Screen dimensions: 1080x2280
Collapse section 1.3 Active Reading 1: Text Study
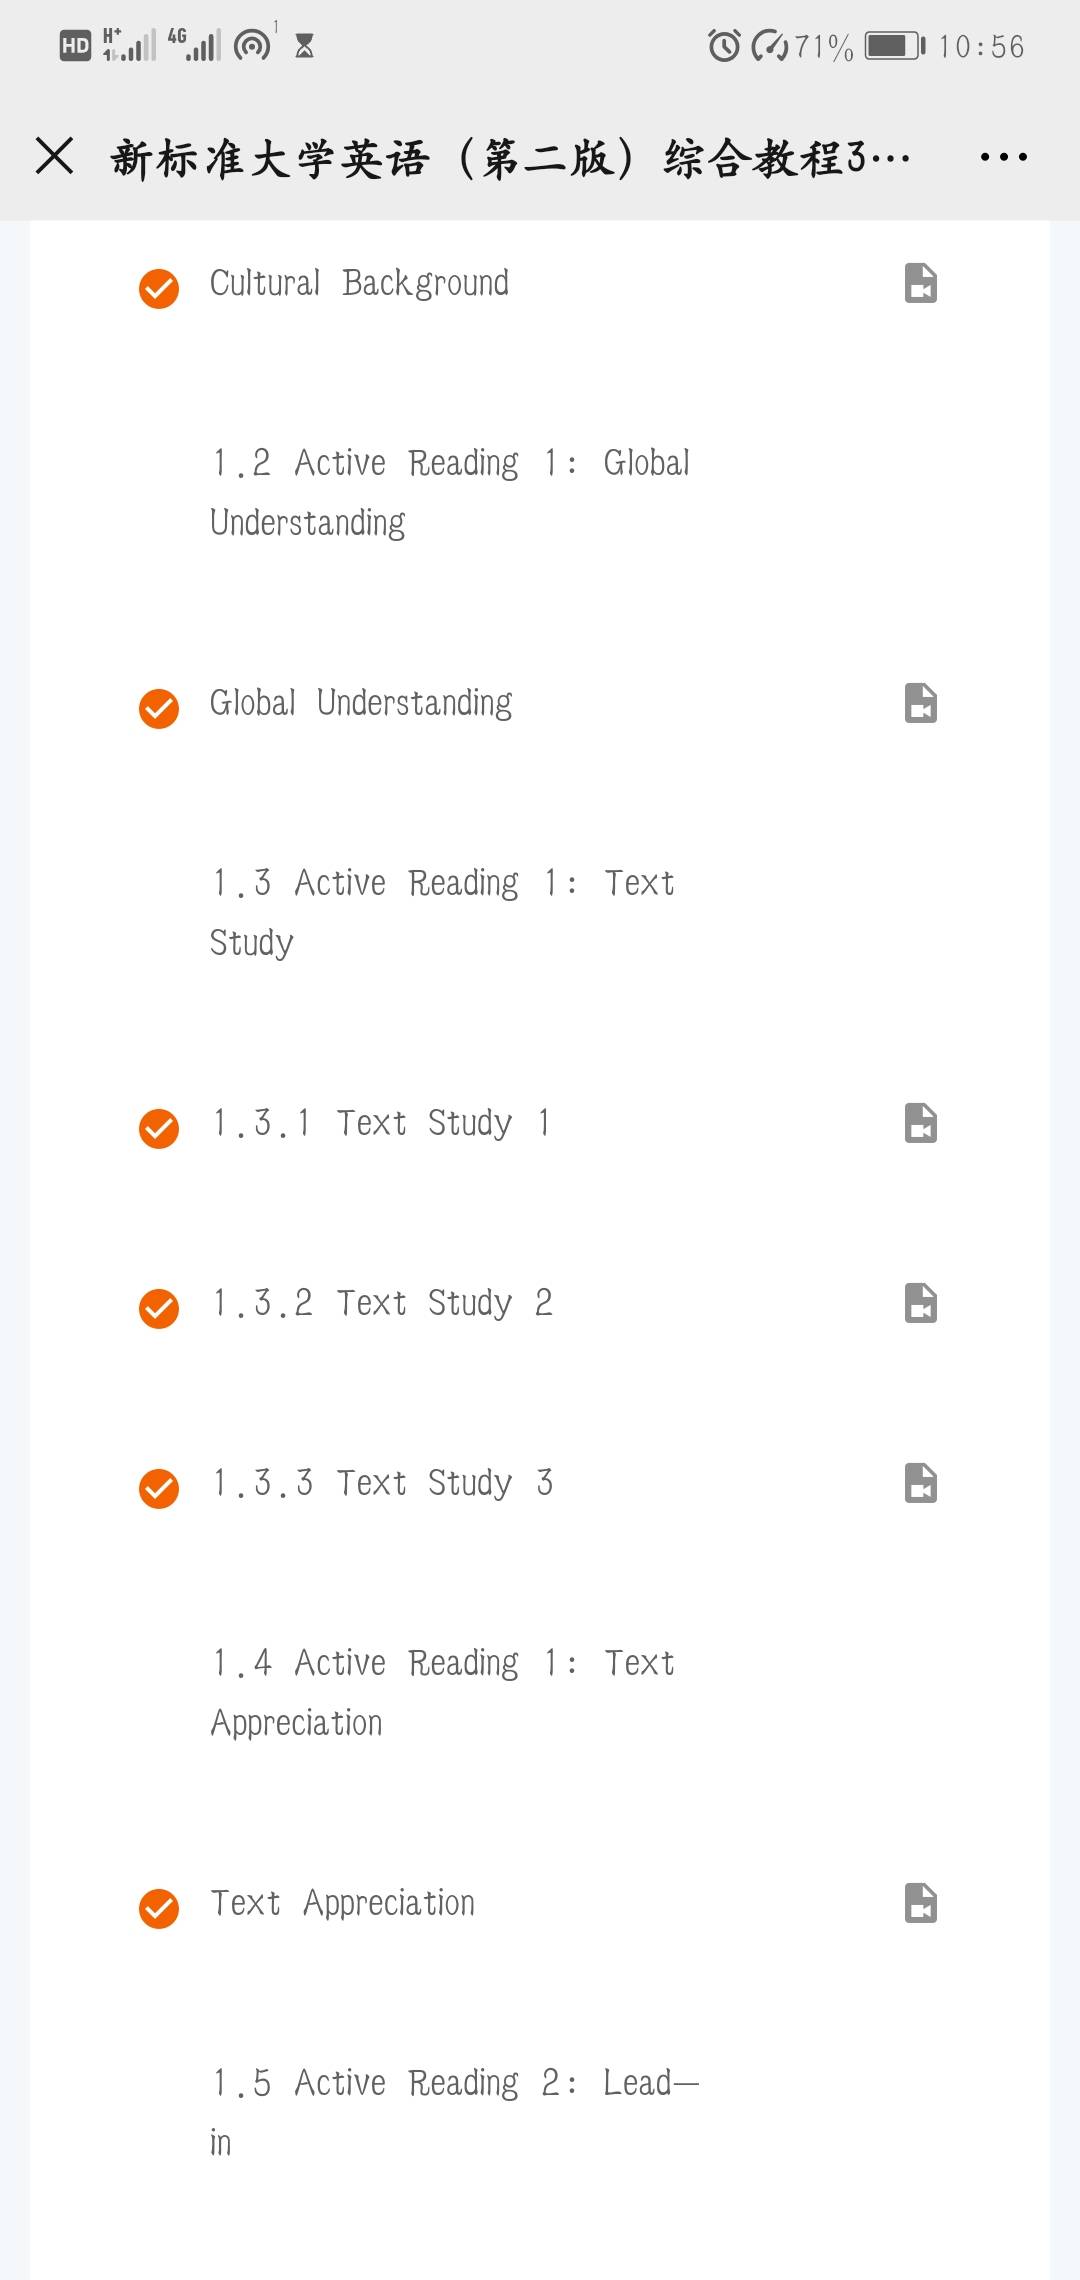[443, 912]
